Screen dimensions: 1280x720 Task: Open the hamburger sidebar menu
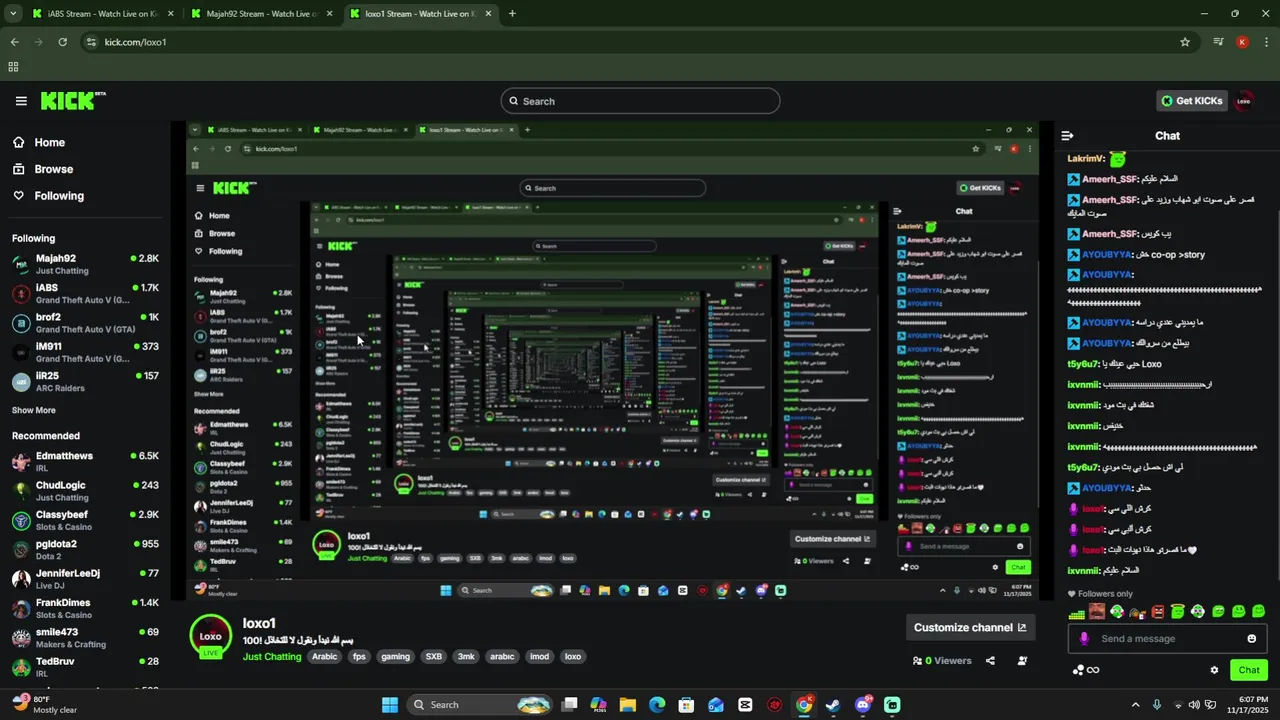21,101
